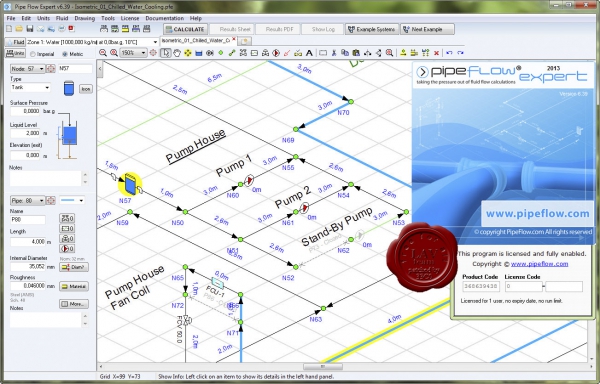Screen dimensions: 600x384
Task: Click the zoom out magnifier icon
Action: 103,53
